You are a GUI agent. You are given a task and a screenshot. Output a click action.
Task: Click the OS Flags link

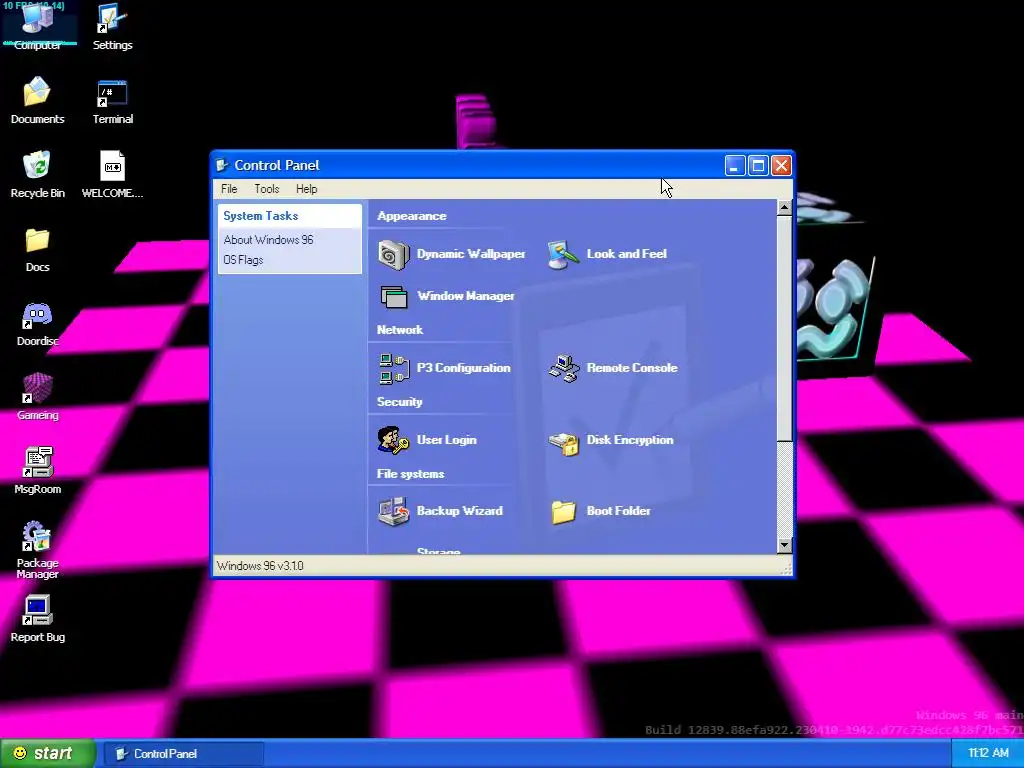coord(243,260)
